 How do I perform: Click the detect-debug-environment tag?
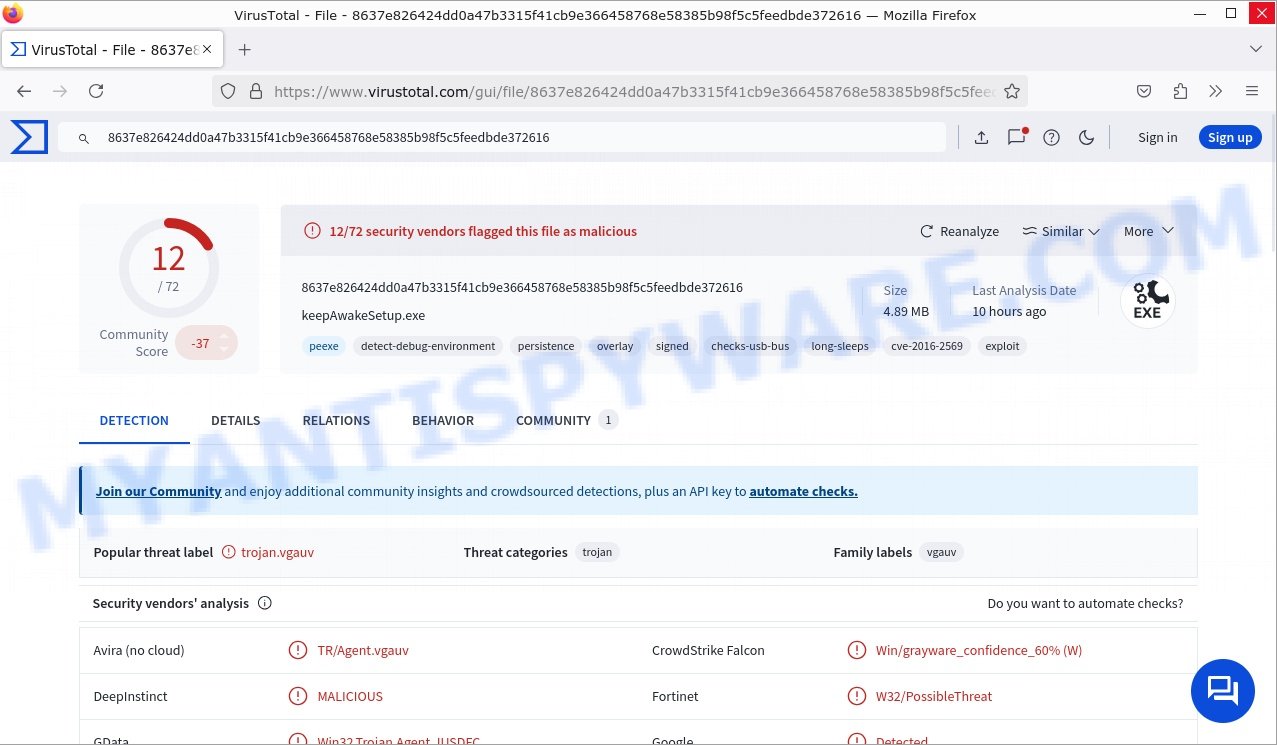tap(428, 346)
